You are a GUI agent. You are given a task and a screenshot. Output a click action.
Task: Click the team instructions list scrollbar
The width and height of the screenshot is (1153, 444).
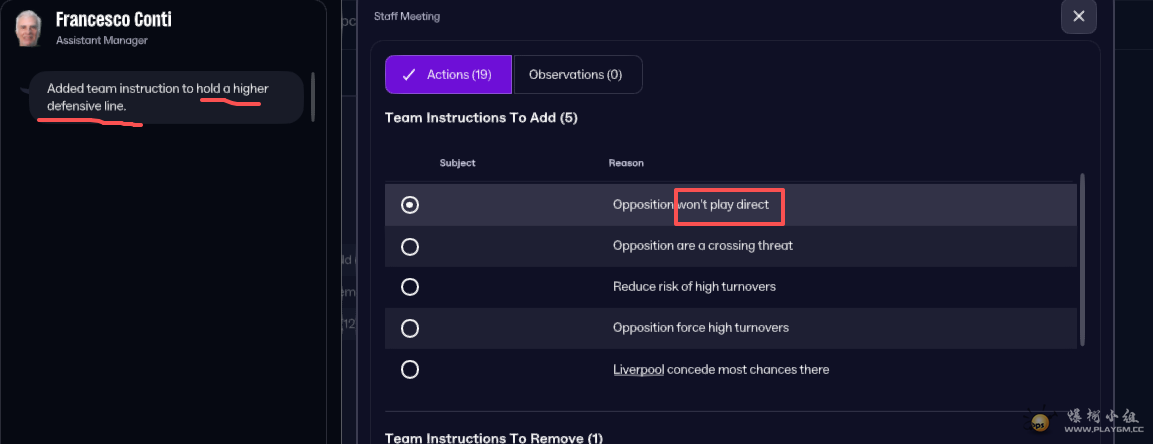[x=1083, y=260]
